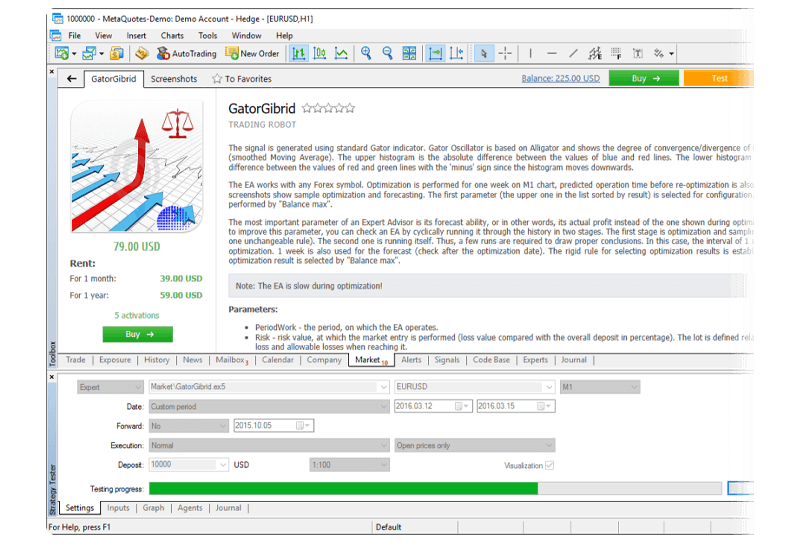The height and width of the screenshot is (550, 800).
Task: Select the text label tool
Action: pyautogui.click(x=637, y=53)
